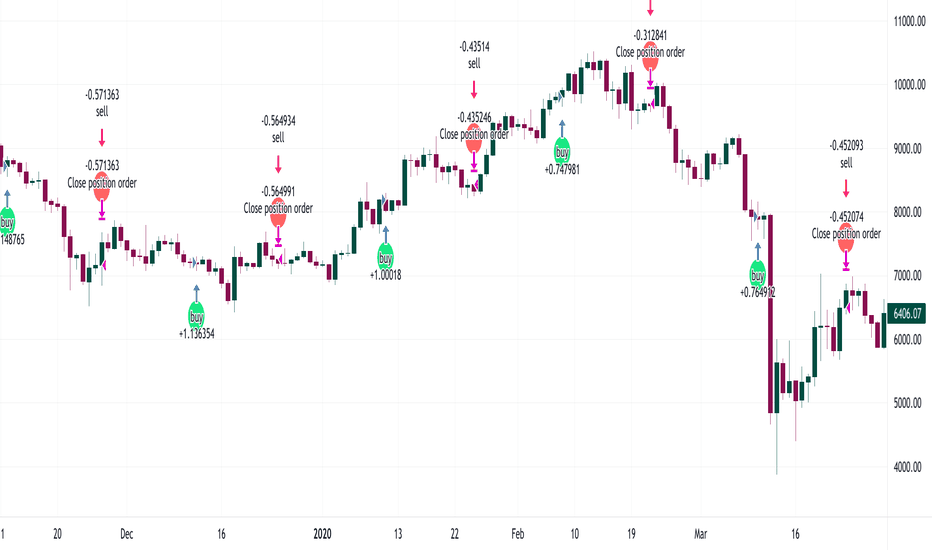Image resolution: width=932 pixels, height=550 pixels.
Task: Click the green buy marker labeled +0.764912
Action: coord(757,274)
